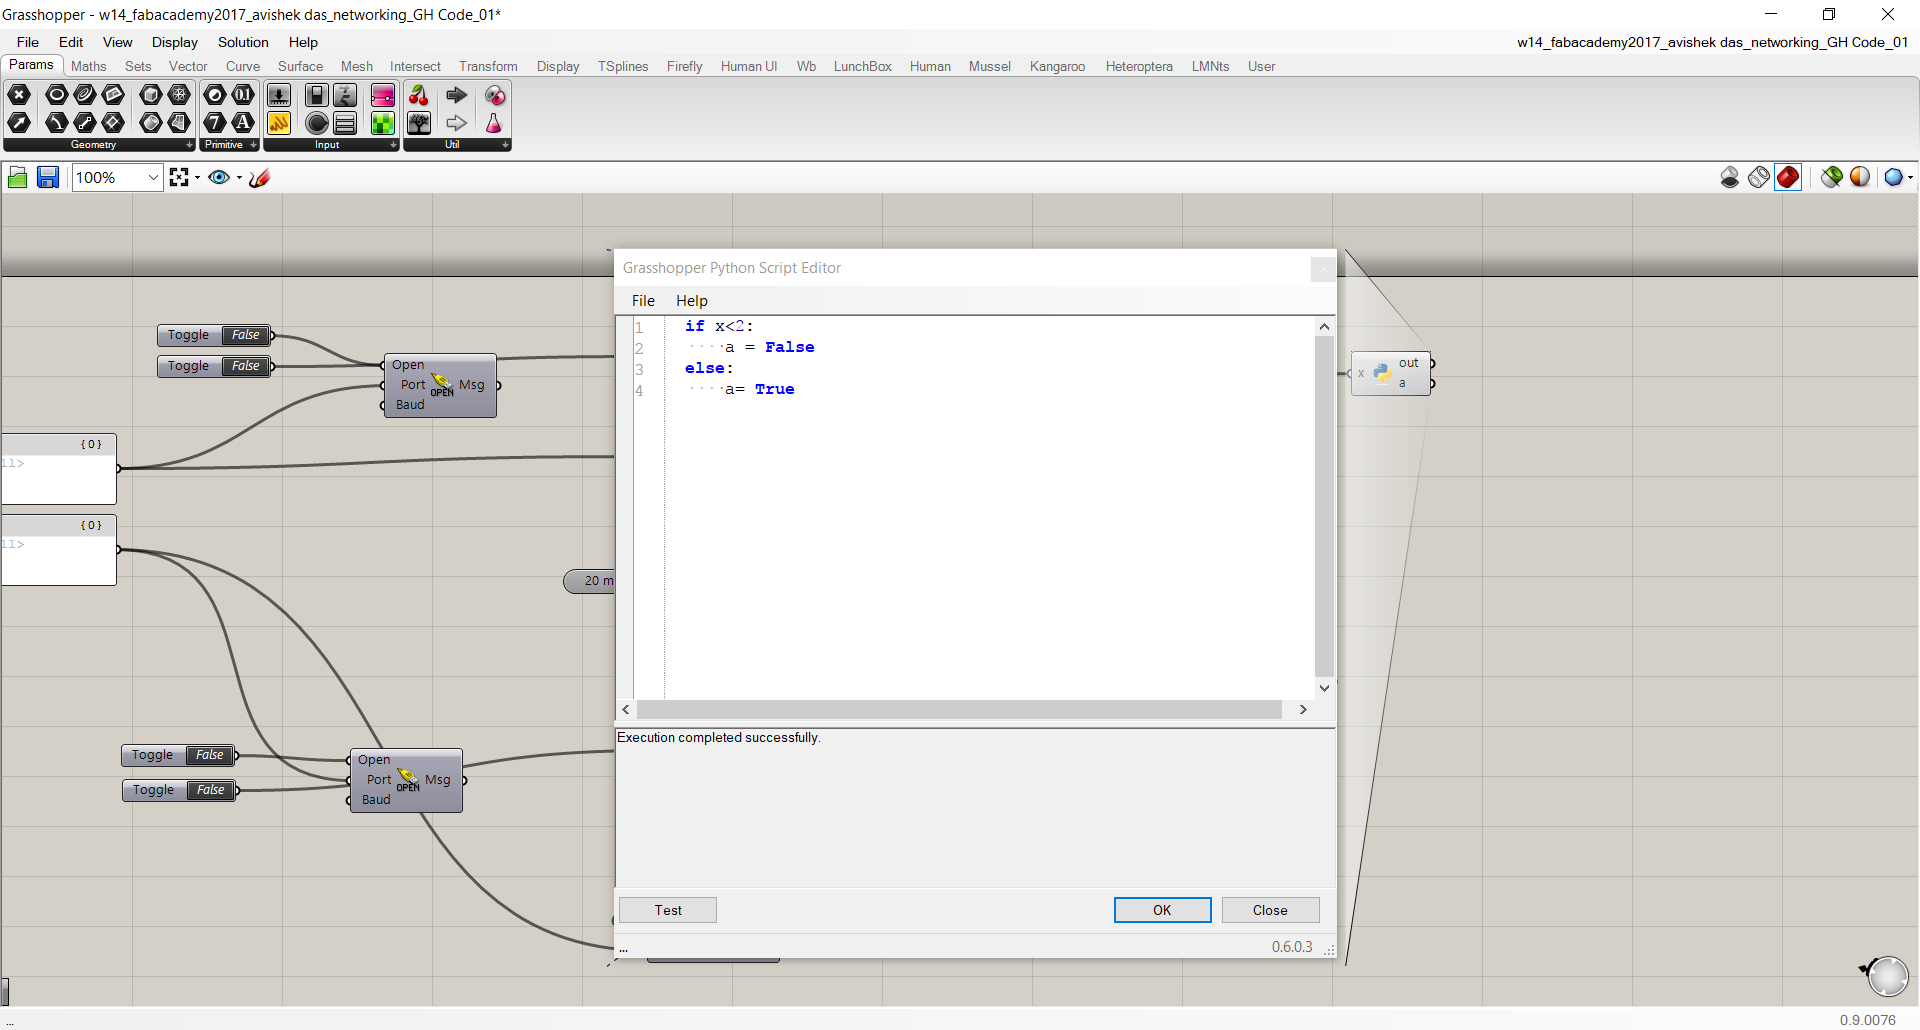The height and width of the screenshot is (1030, 1920).
Task: Select the Integer 7 parameter icon
Action: (215, 123)
